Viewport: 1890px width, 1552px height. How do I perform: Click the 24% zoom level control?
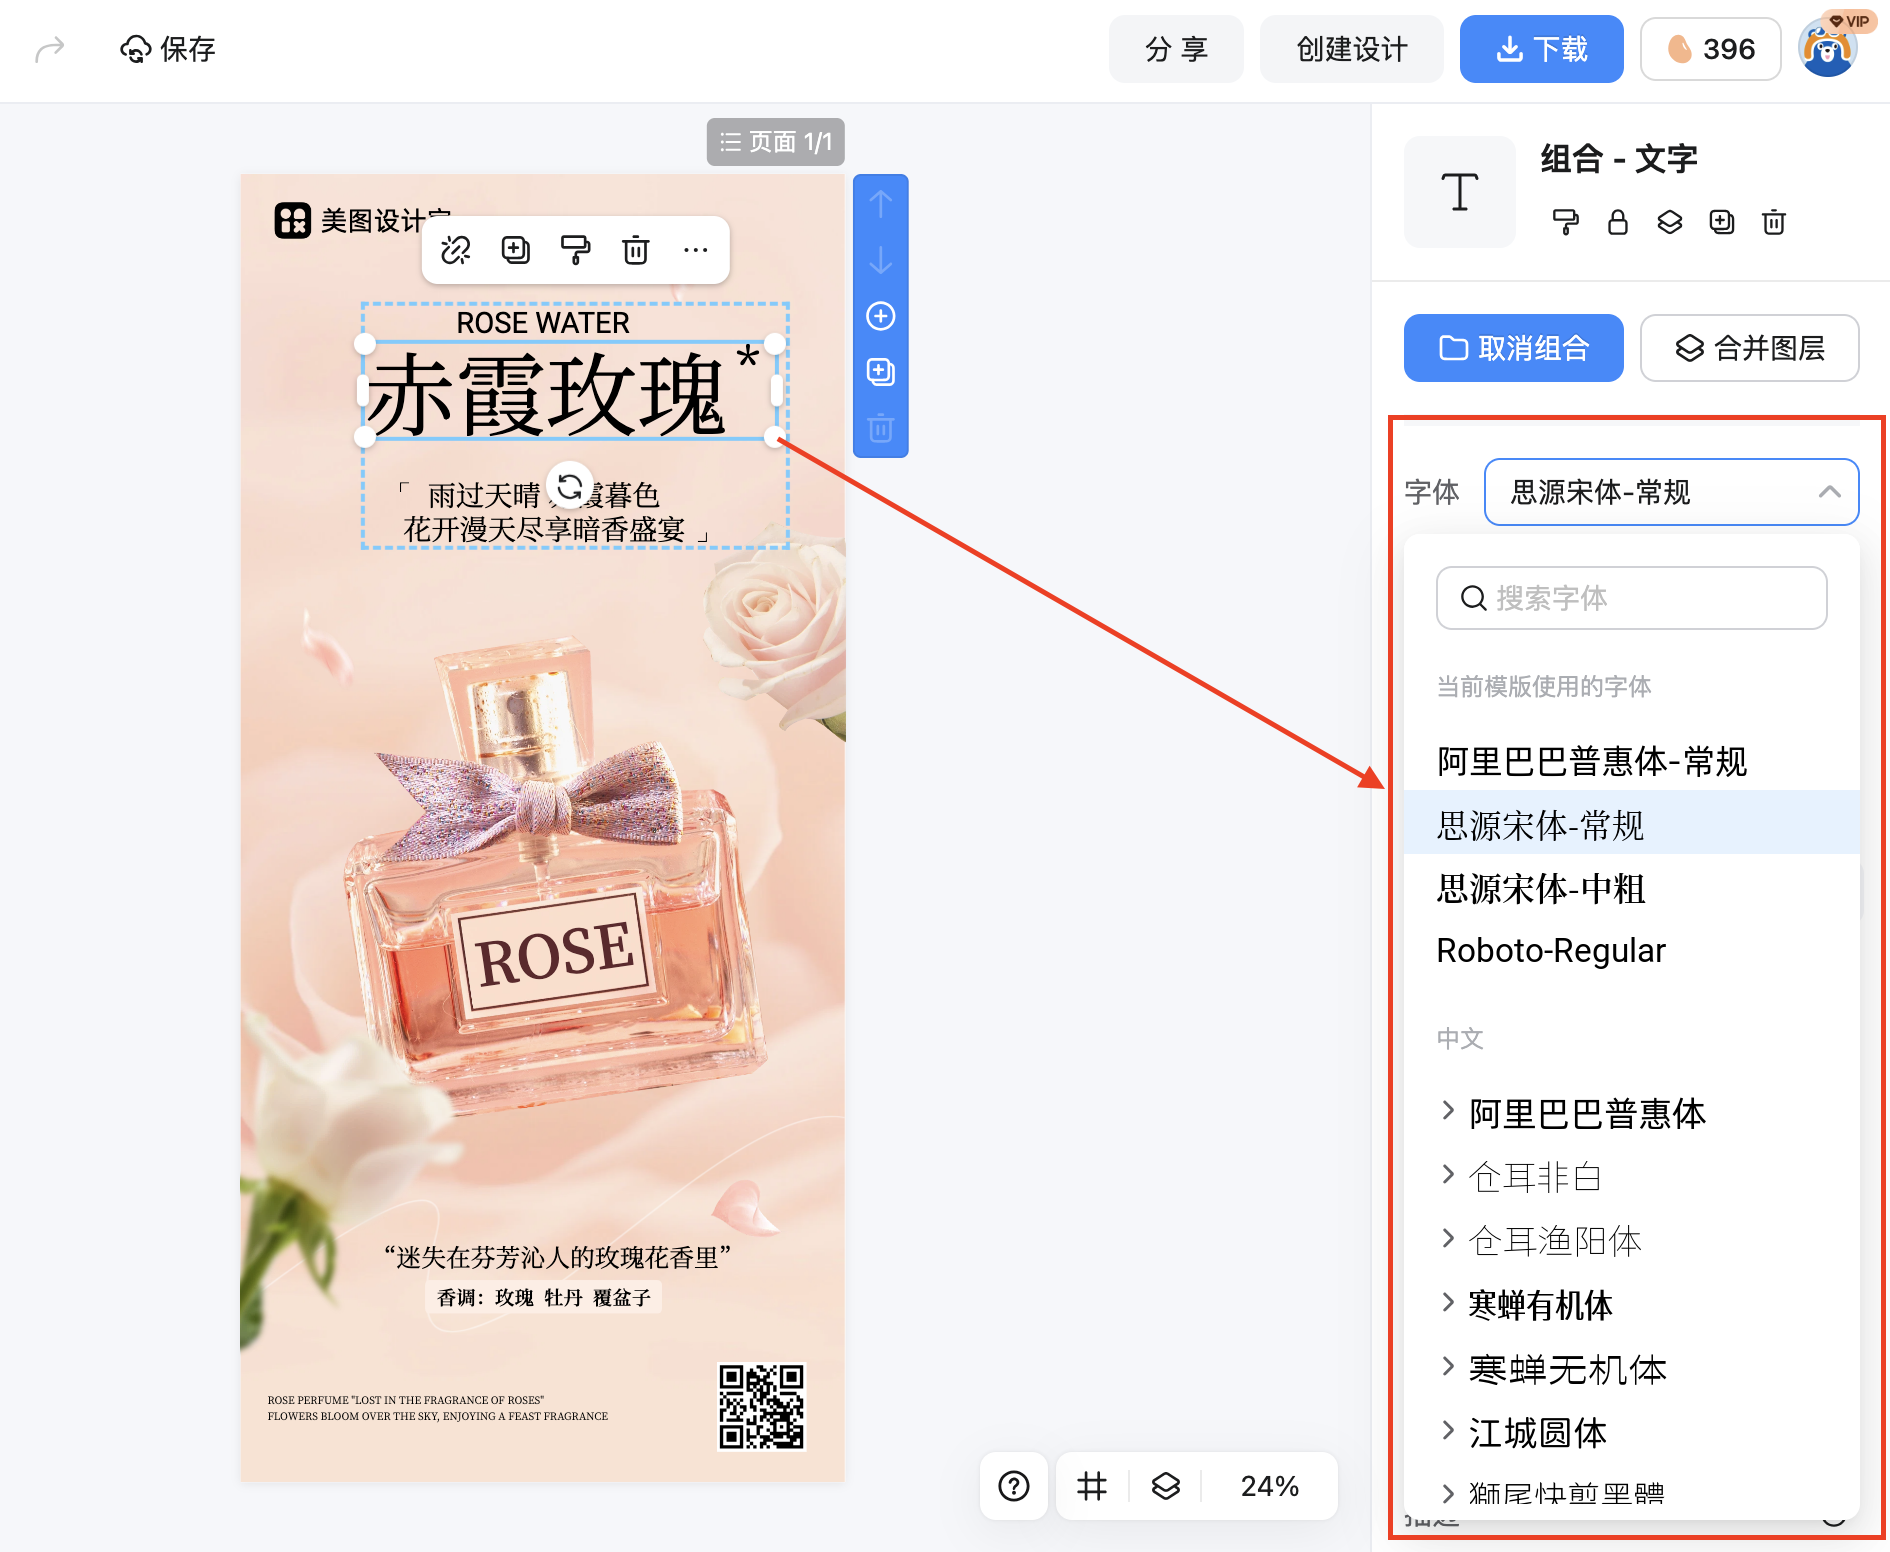pyautogui.click(x=1269, y=1486)
